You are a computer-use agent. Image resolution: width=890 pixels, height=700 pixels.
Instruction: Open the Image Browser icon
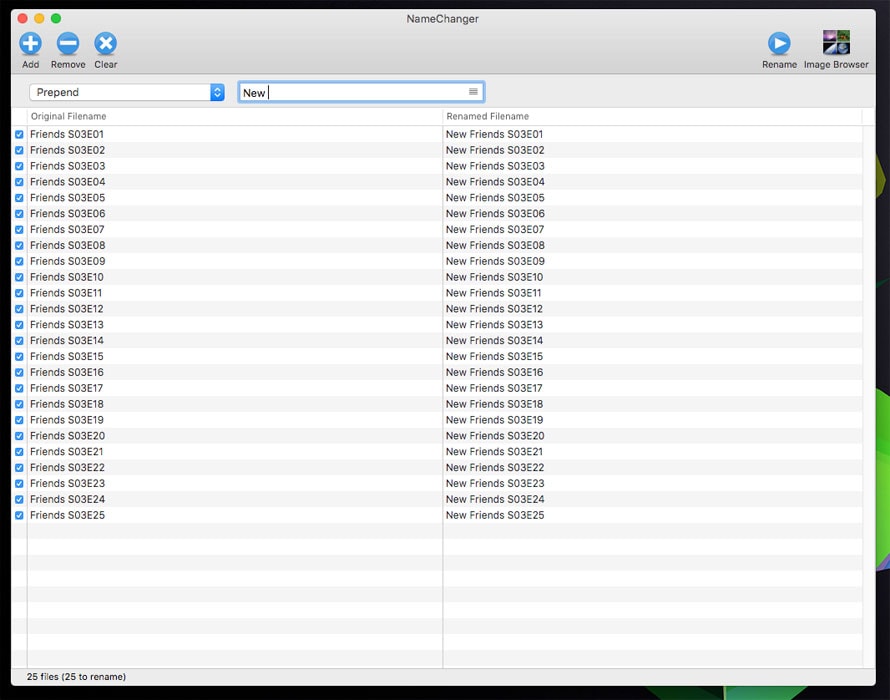836,43
